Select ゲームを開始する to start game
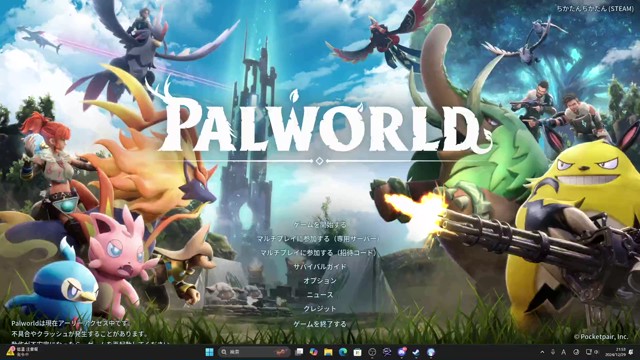The image size is (640, 360). coord(320,224)
